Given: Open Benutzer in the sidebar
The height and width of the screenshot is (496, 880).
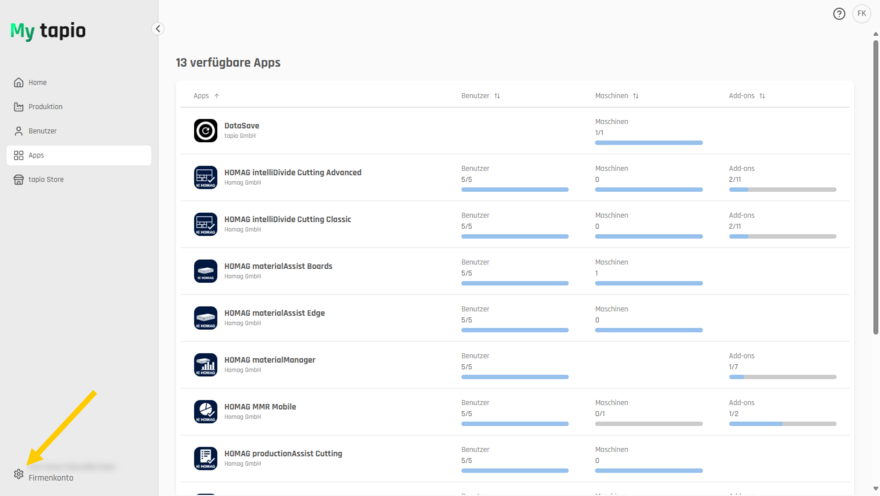Looking at the screenshot, I should (79, 131).
